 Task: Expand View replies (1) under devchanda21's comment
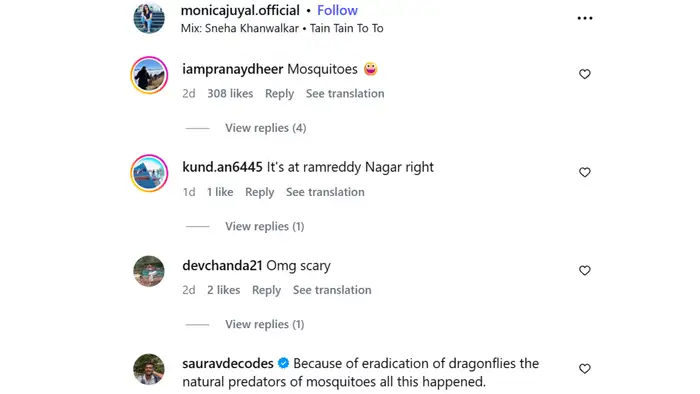[265, 324]
